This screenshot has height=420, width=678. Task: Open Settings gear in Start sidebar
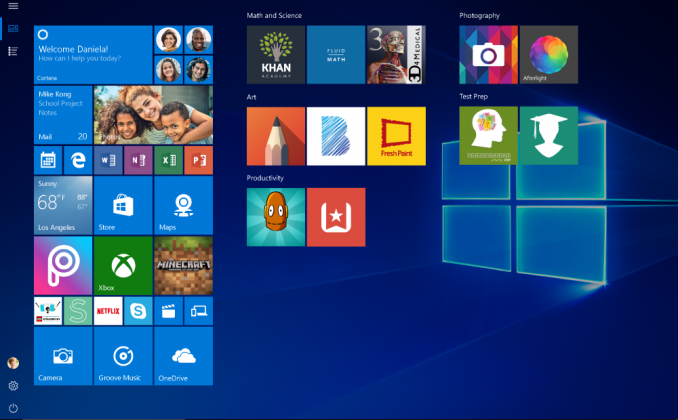pos(13,386)
